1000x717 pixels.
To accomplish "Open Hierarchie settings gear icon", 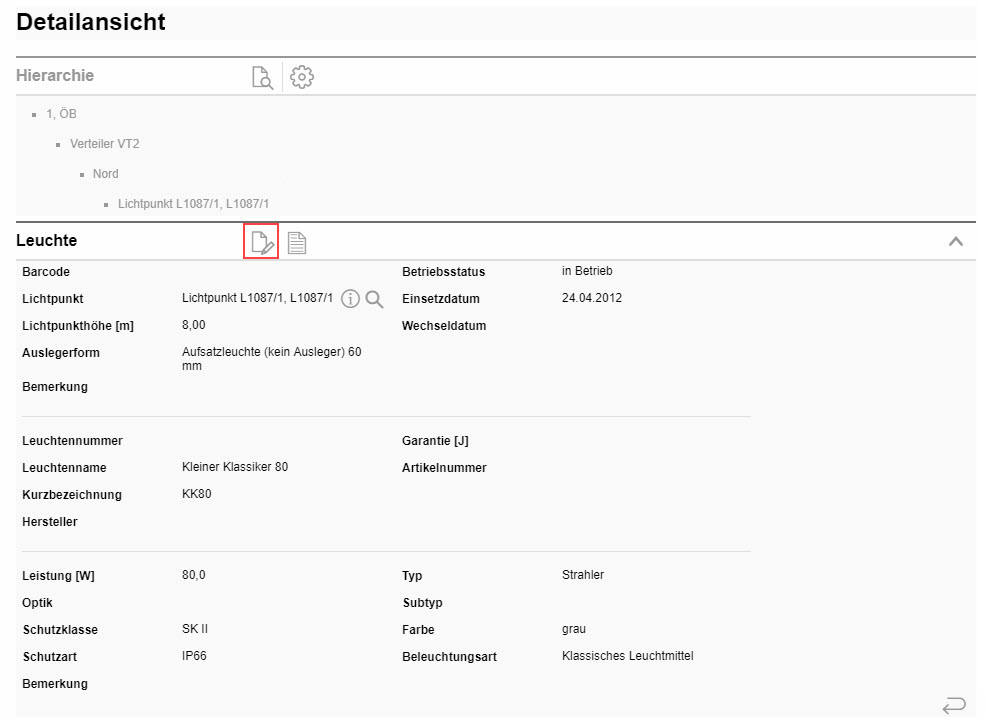I will [x=301, y=77].
